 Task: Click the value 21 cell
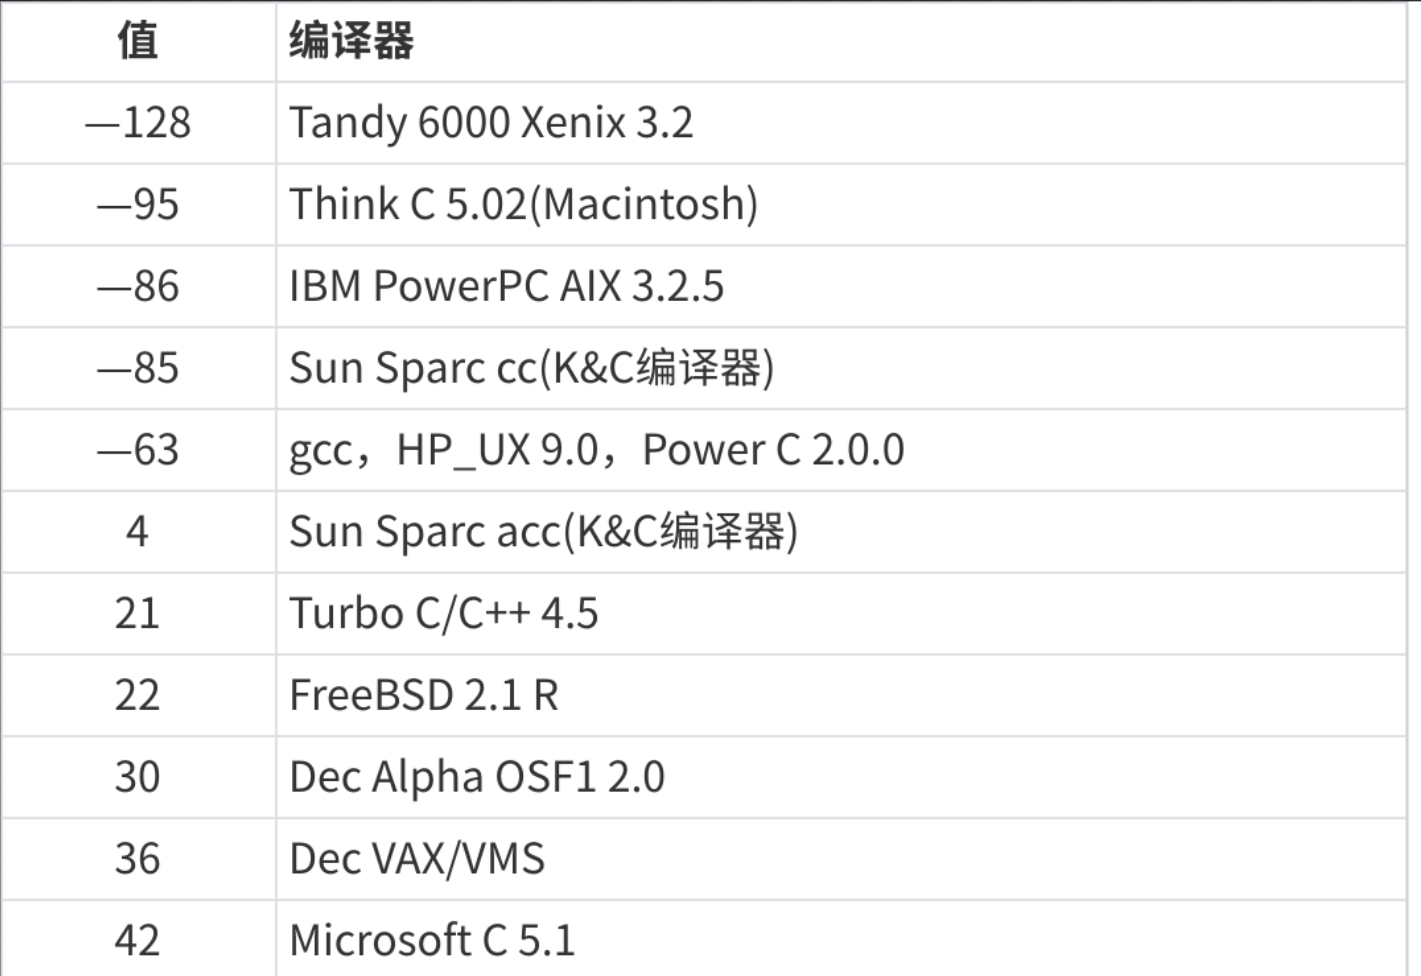[x=138, y=614]
